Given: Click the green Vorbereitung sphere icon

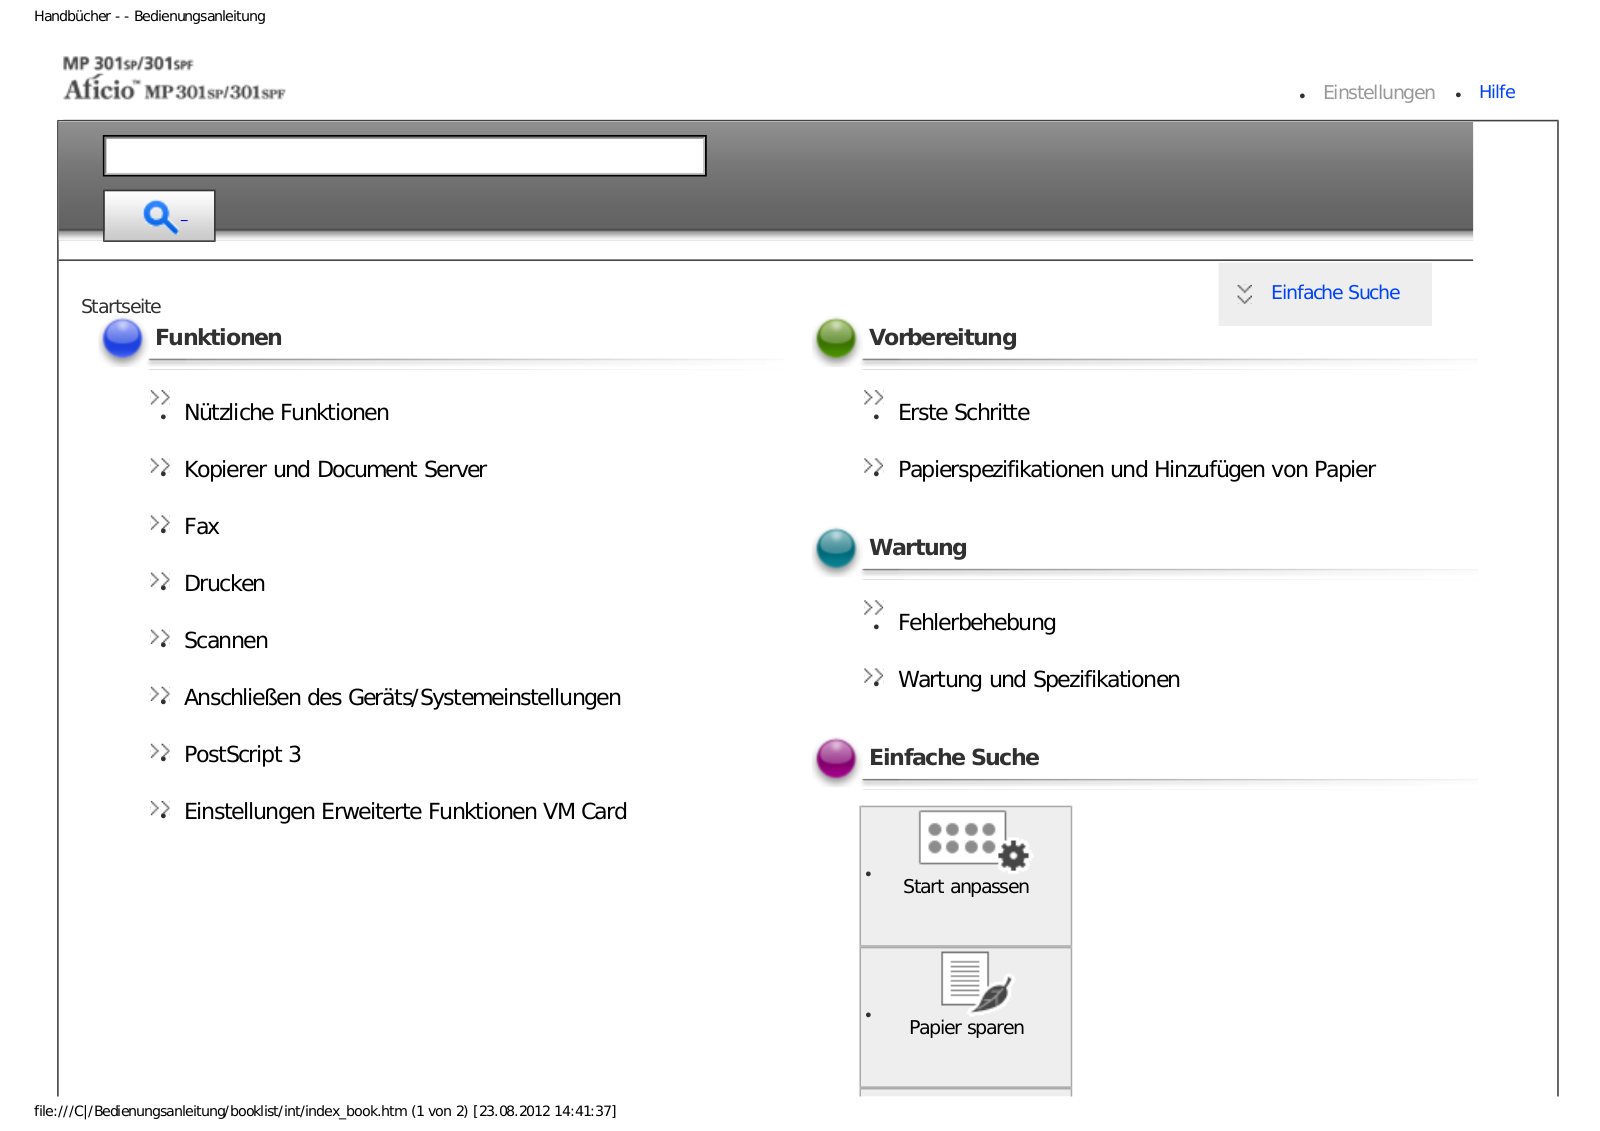Looking at the screenshot, I should coord(836,339).
